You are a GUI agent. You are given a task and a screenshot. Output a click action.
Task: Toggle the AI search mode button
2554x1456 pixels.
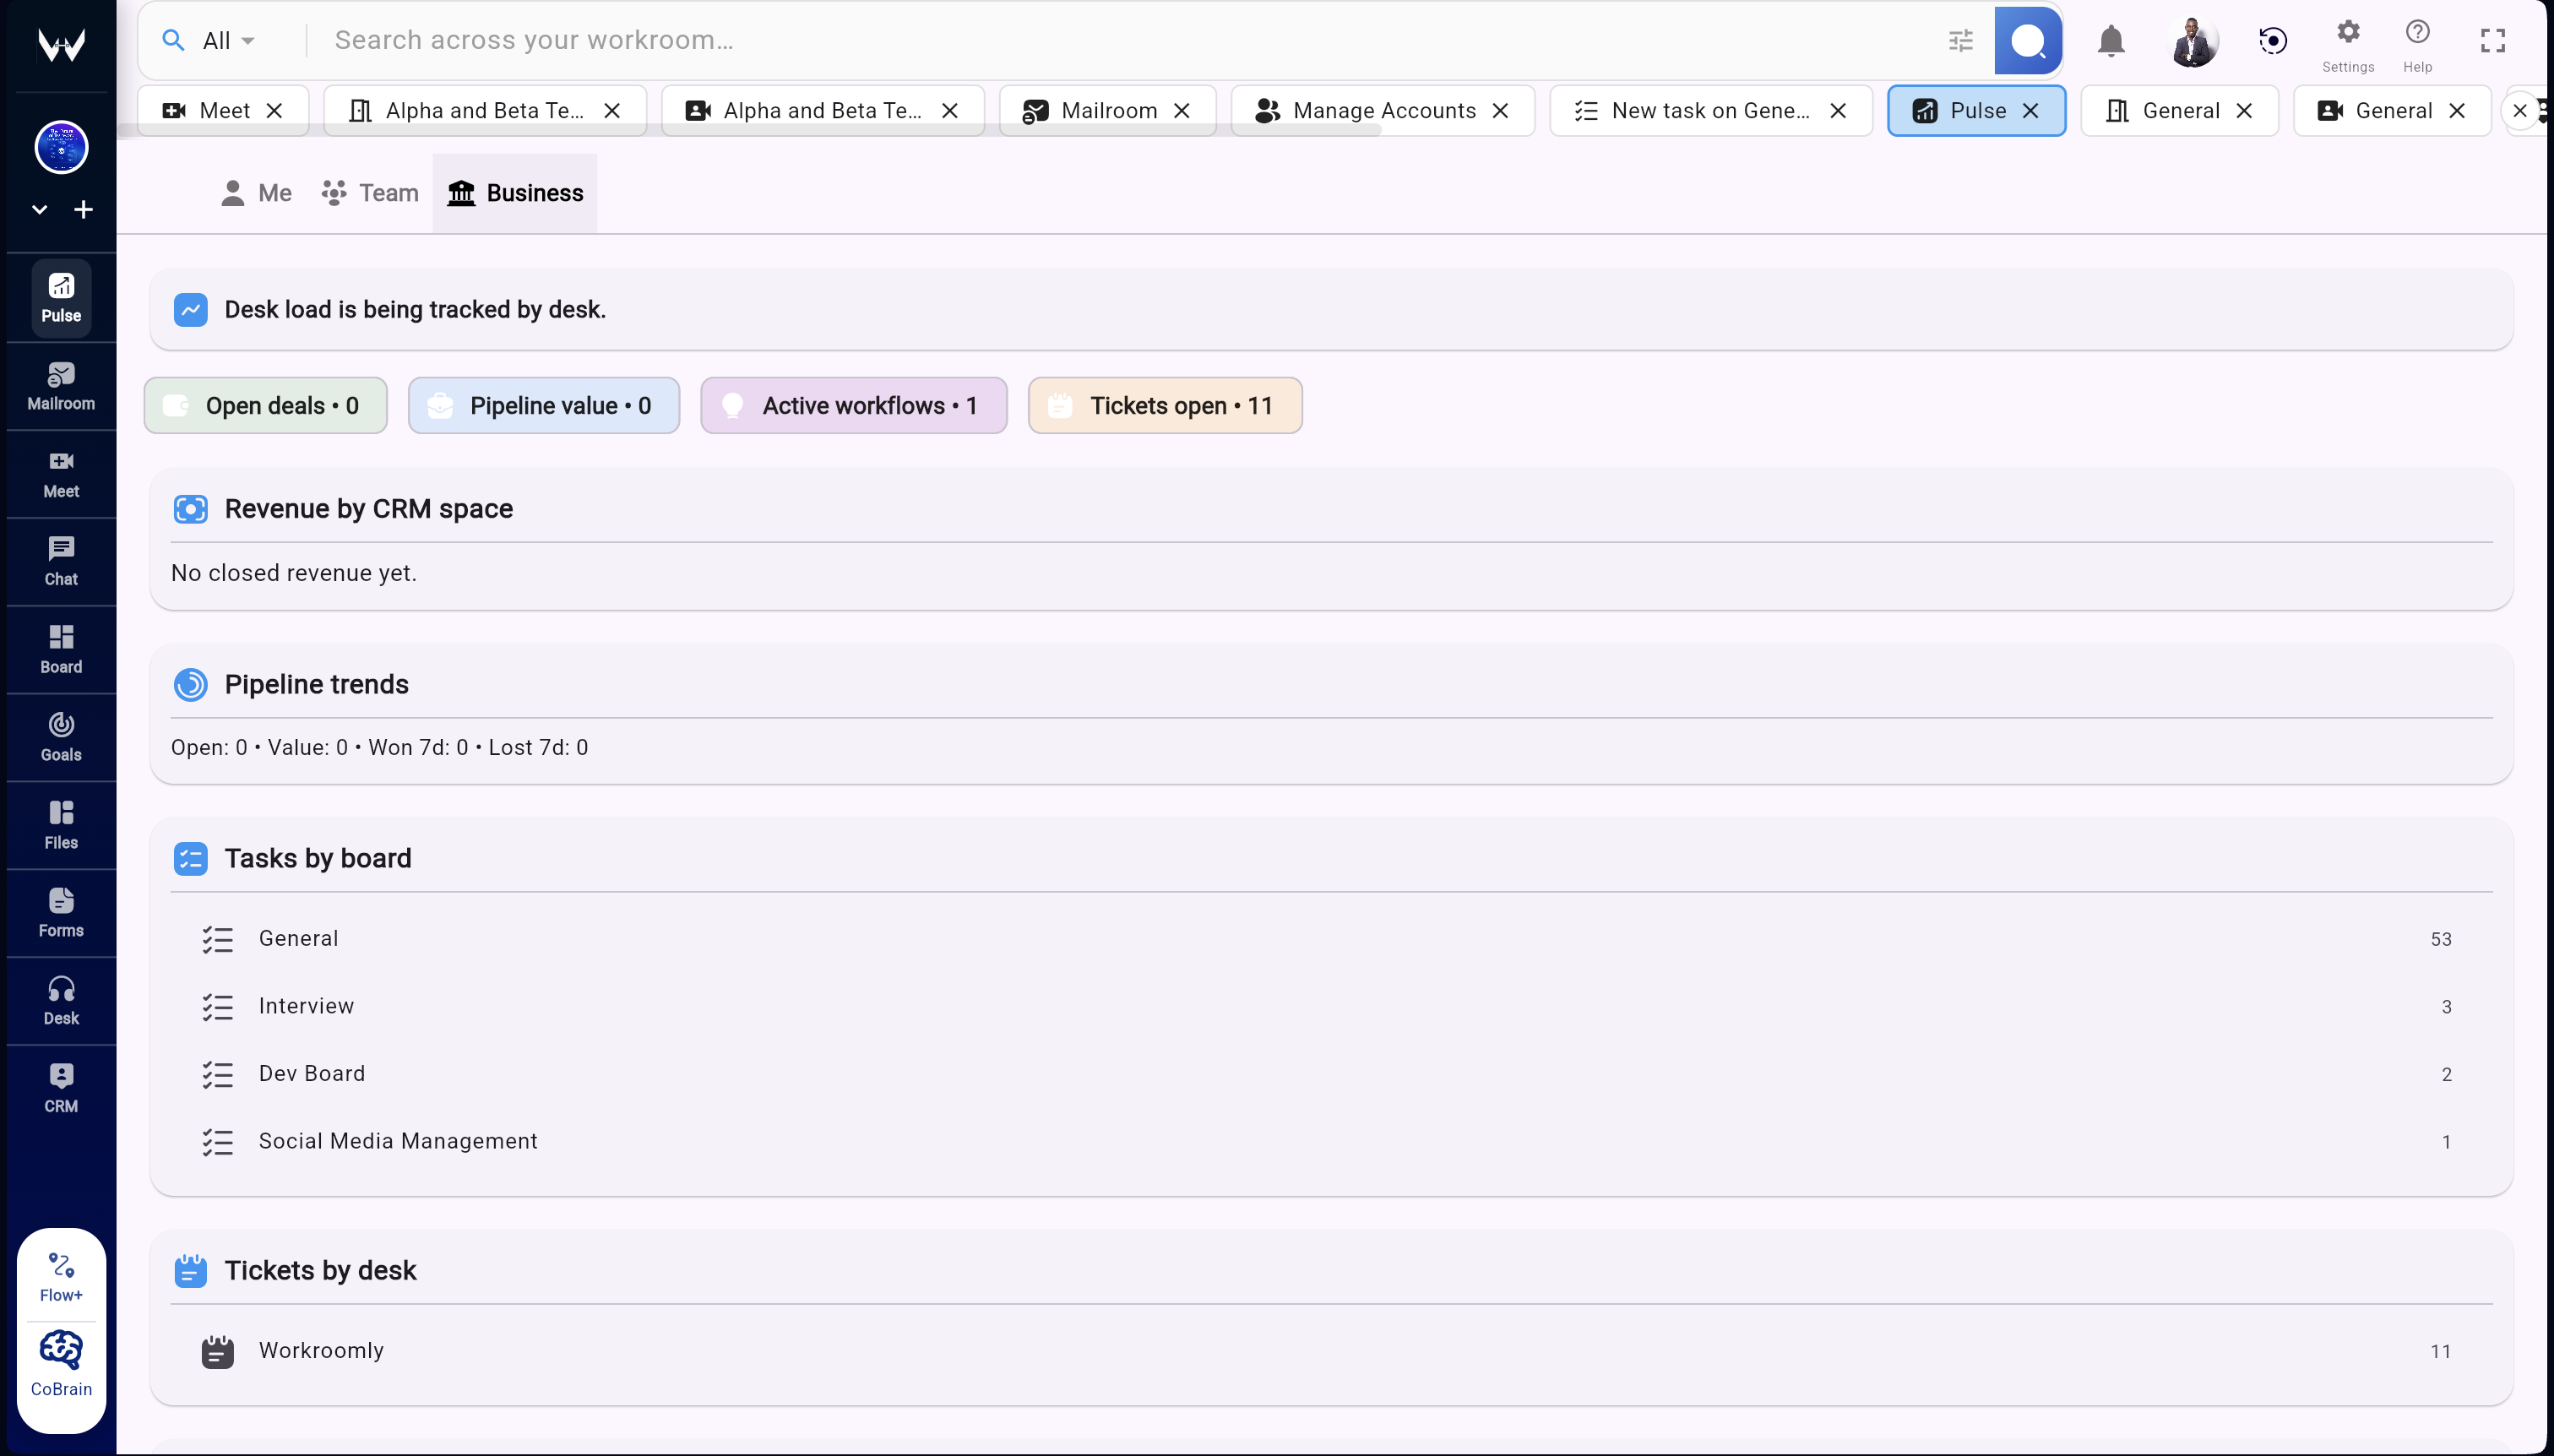2027,40
